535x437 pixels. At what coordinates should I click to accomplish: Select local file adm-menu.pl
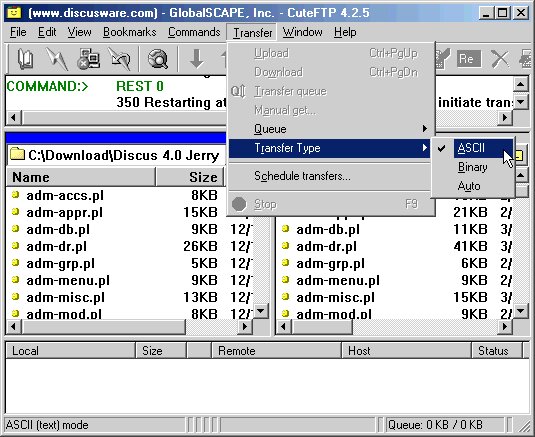[x=68, y=280]
